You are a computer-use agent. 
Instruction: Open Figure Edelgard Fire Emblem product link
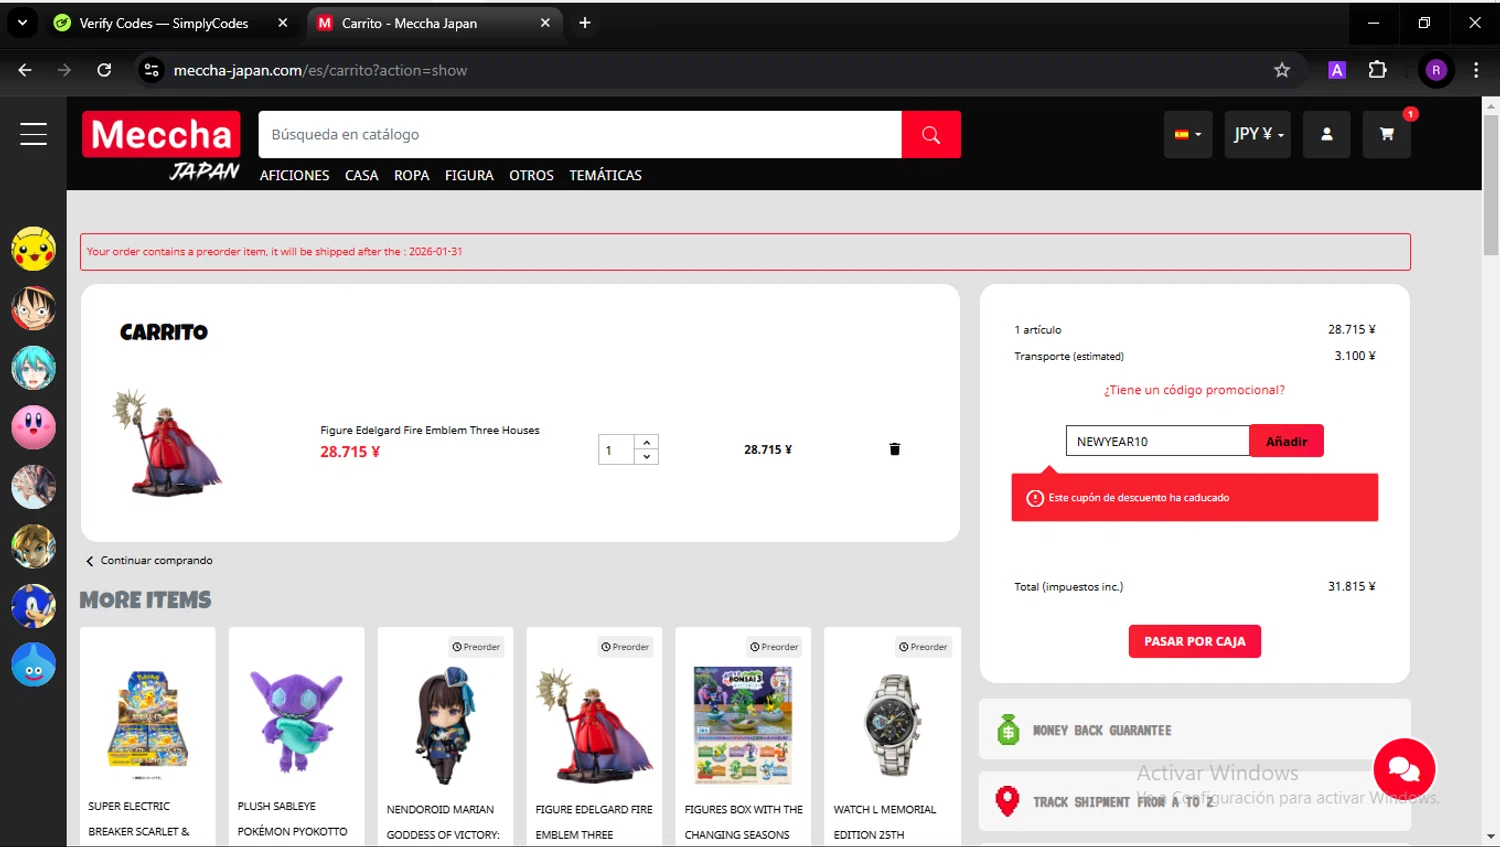[x=430, y=430]
